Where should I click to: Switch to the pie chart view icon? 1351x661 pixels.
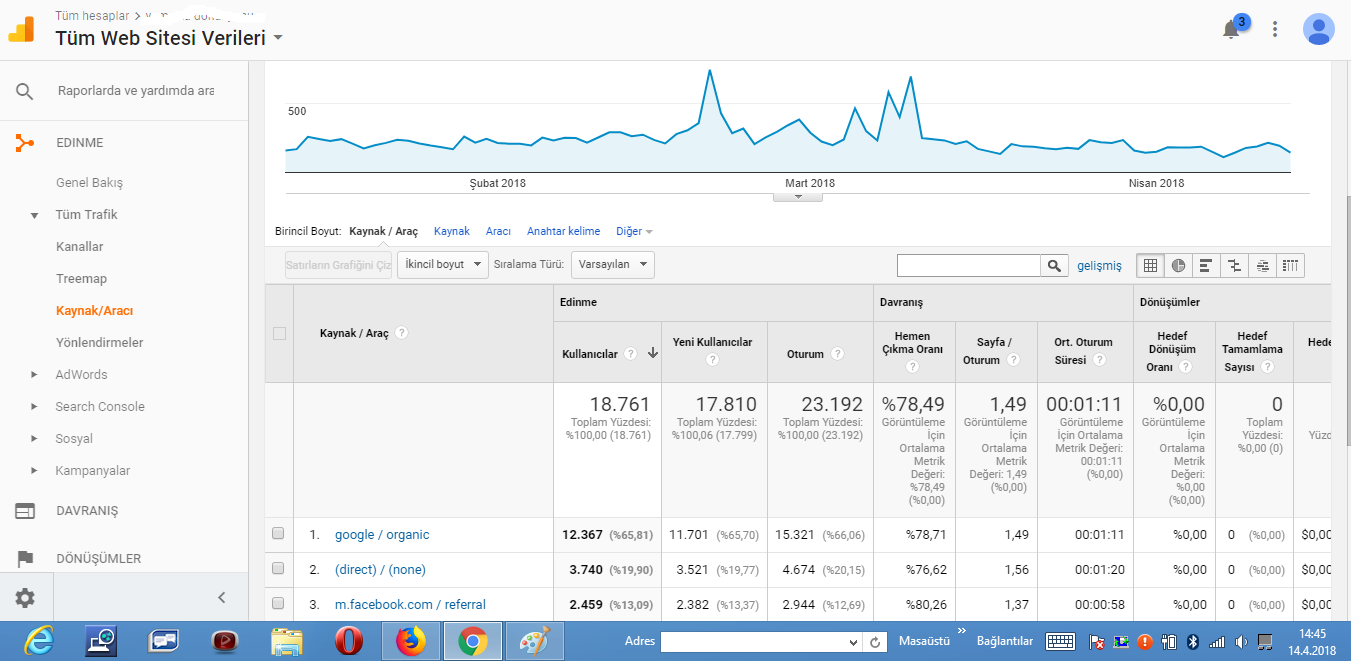1178,265
